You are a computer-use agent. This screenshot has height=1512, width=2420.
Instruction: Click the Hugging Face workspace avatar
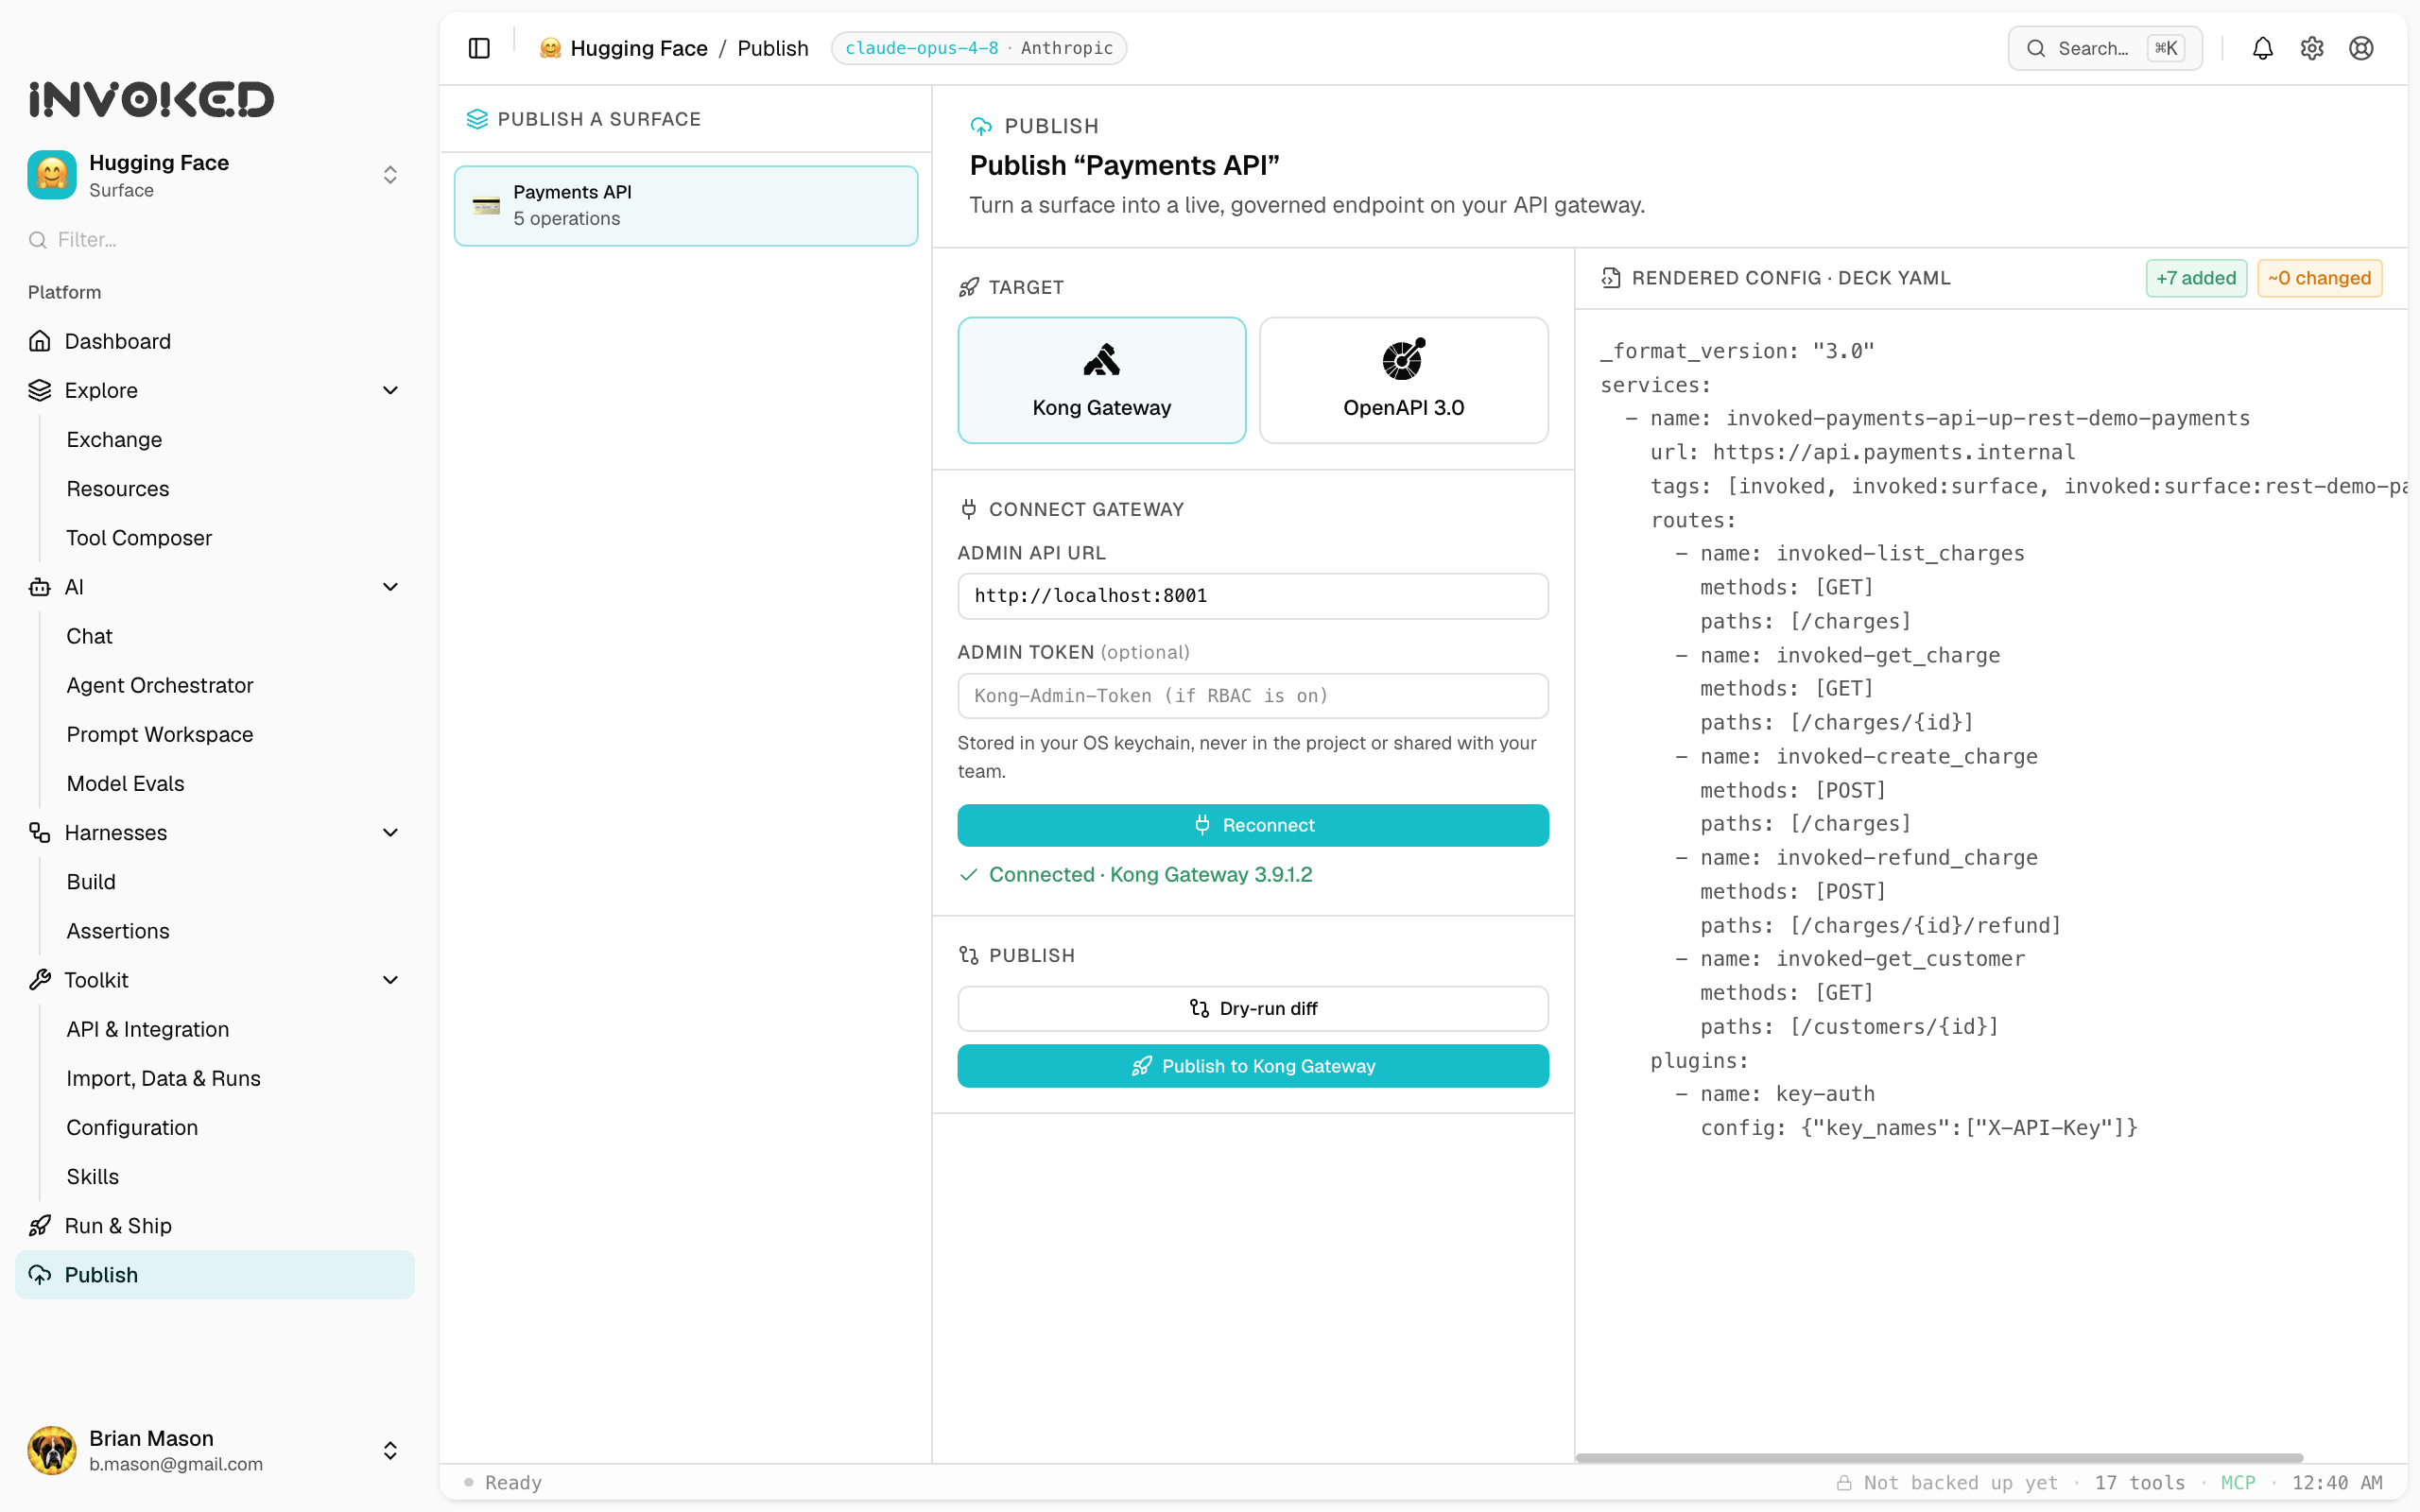coord(52,175)
